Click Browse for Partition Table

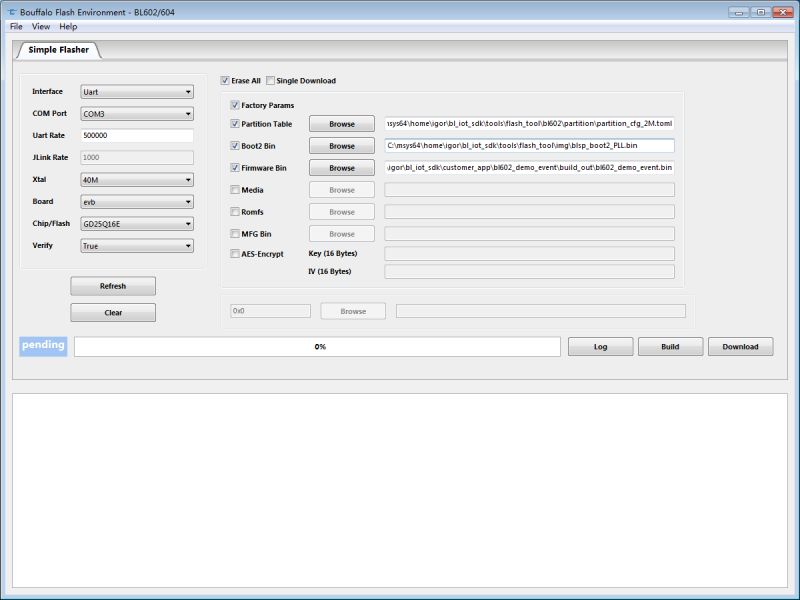coord(342,124)
